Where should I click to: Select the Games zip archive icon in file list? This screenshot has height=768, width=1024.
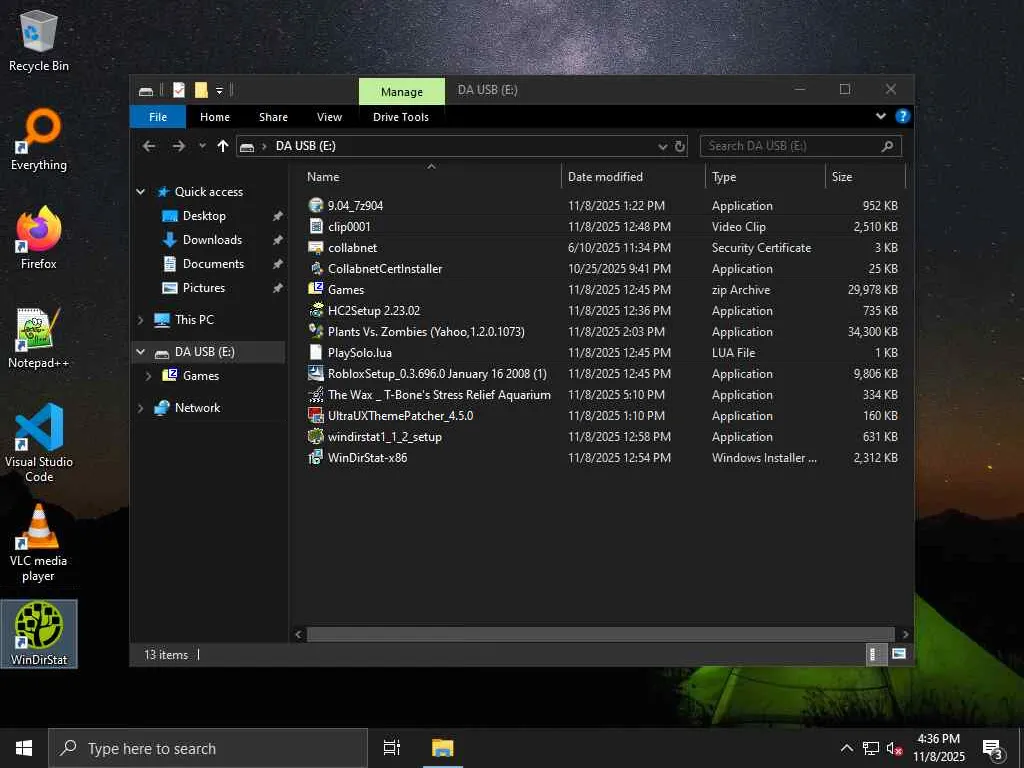tap(315, 289)
